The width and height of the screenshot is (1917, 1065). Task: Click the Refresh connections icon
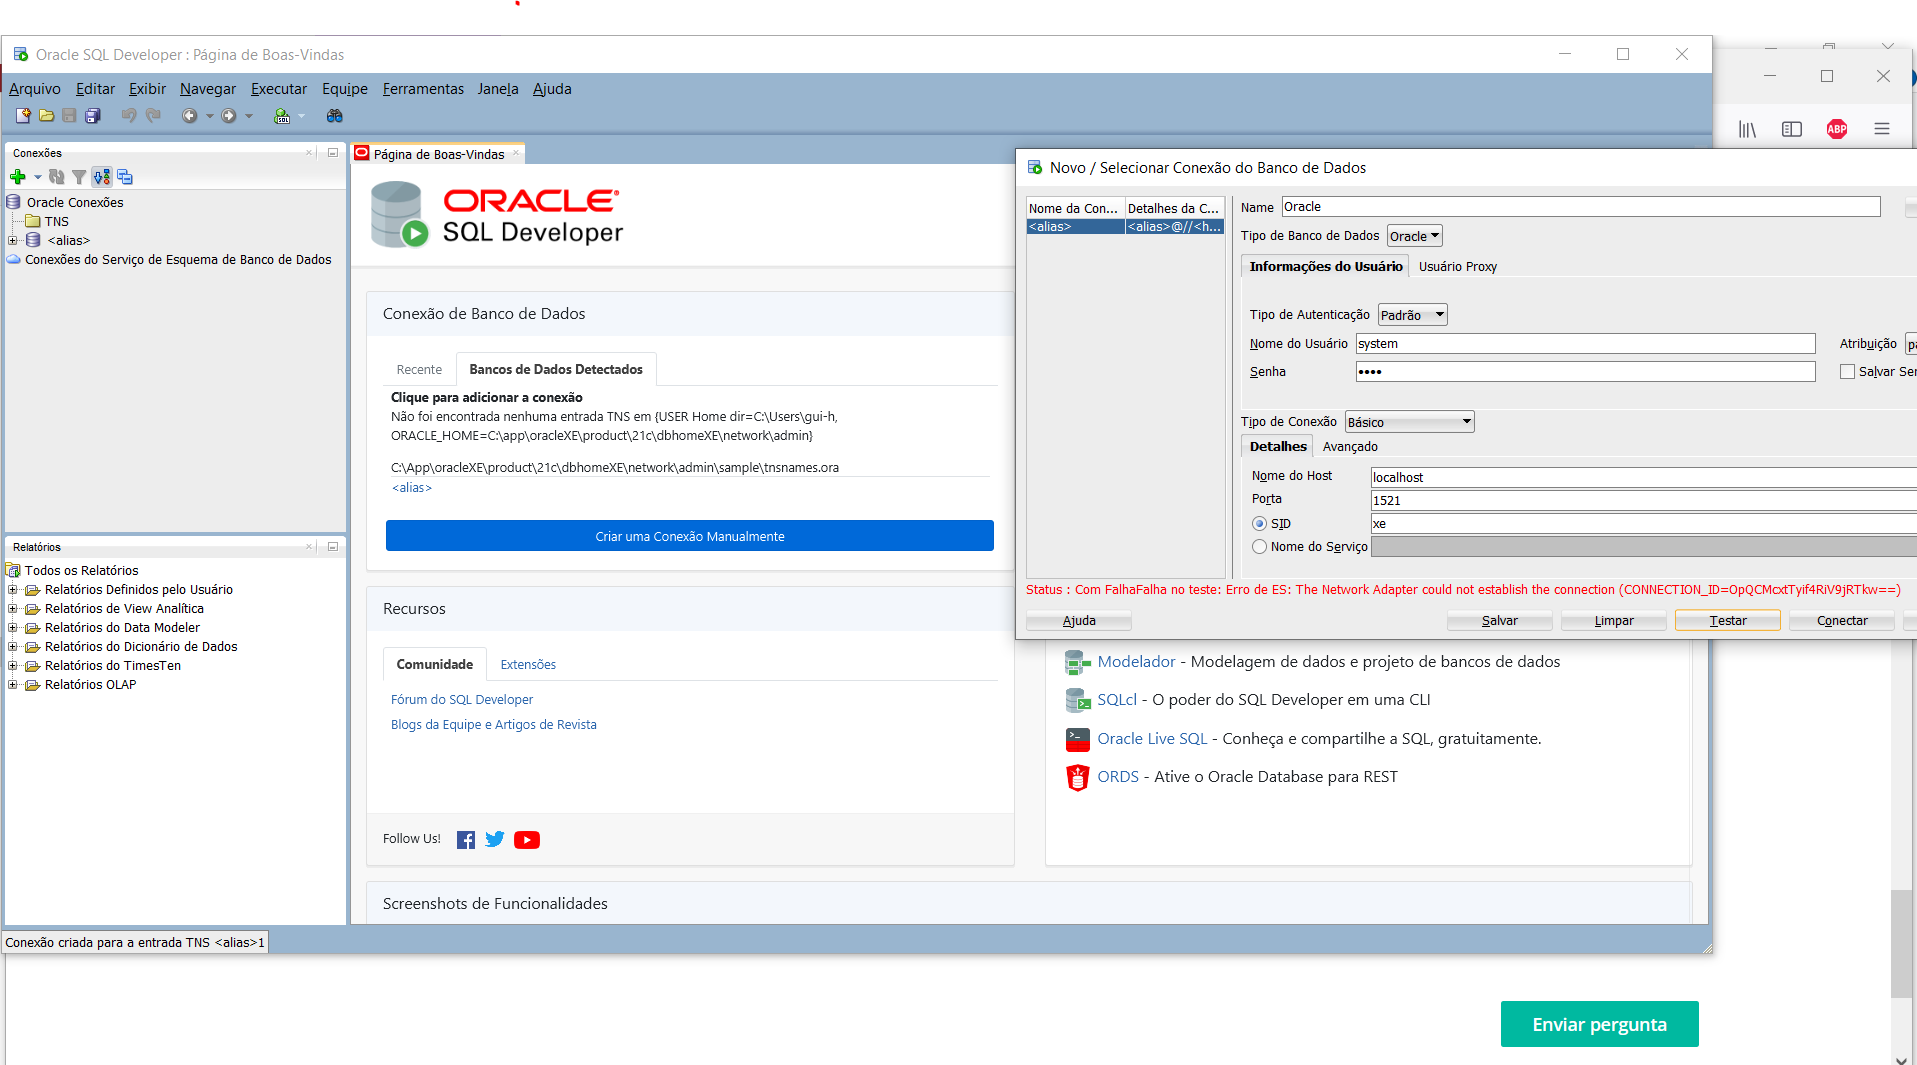tap(57, 177)
